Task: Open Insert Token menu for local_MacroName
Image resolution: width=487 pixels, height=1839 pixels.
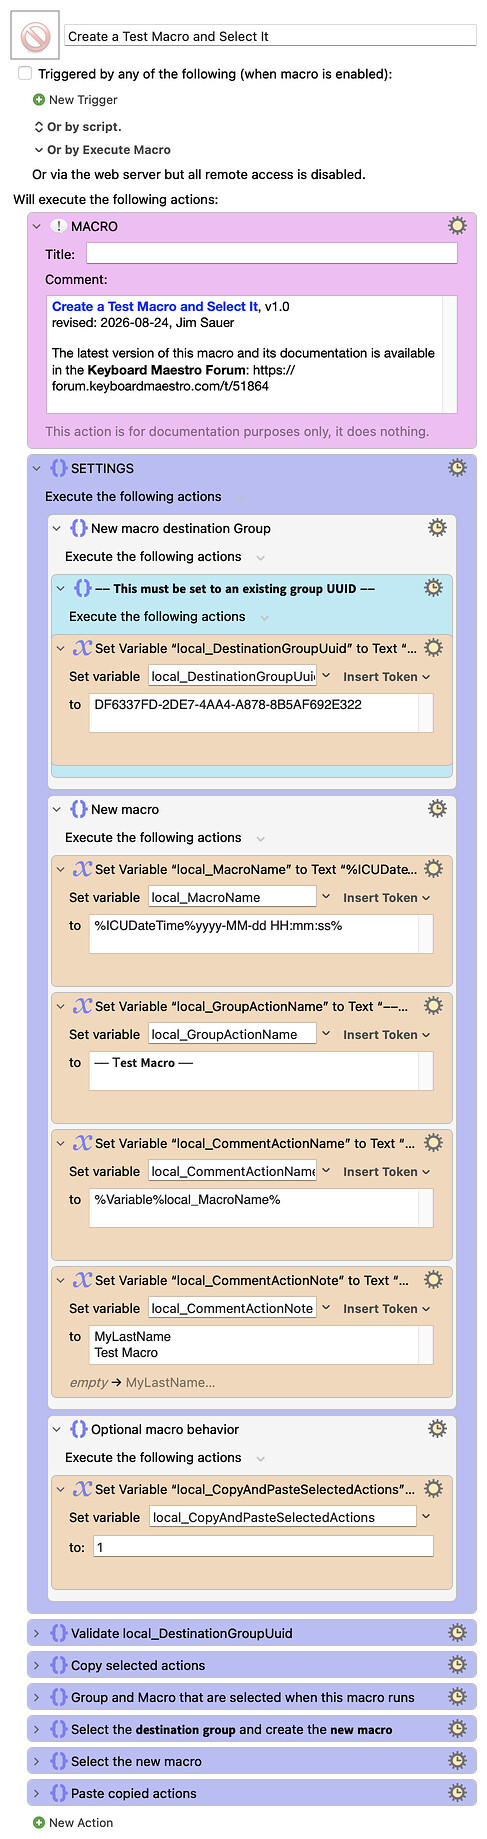Action: (x=386, y=898)
